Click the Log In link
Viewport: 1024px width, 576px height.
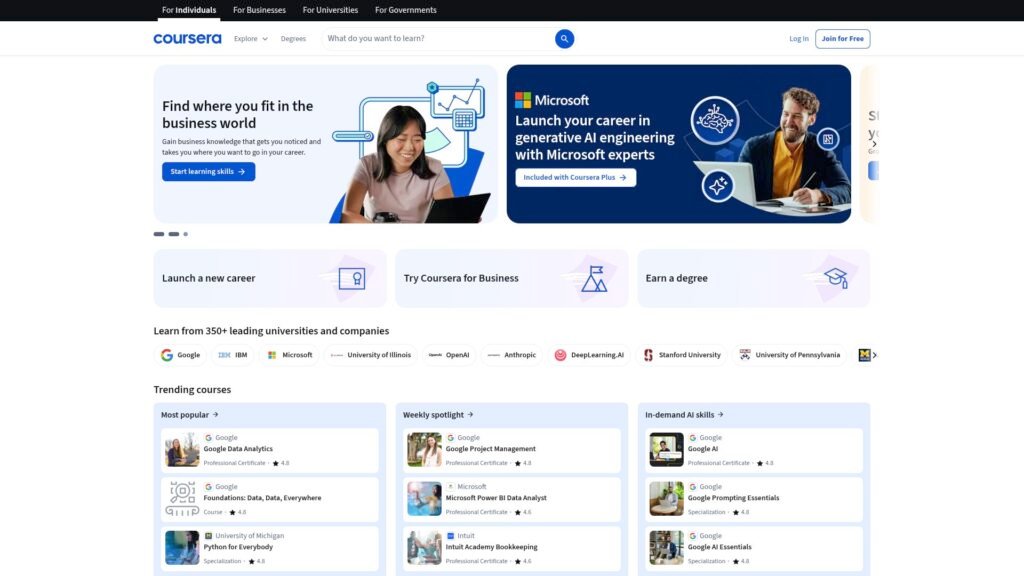point(798,39)
